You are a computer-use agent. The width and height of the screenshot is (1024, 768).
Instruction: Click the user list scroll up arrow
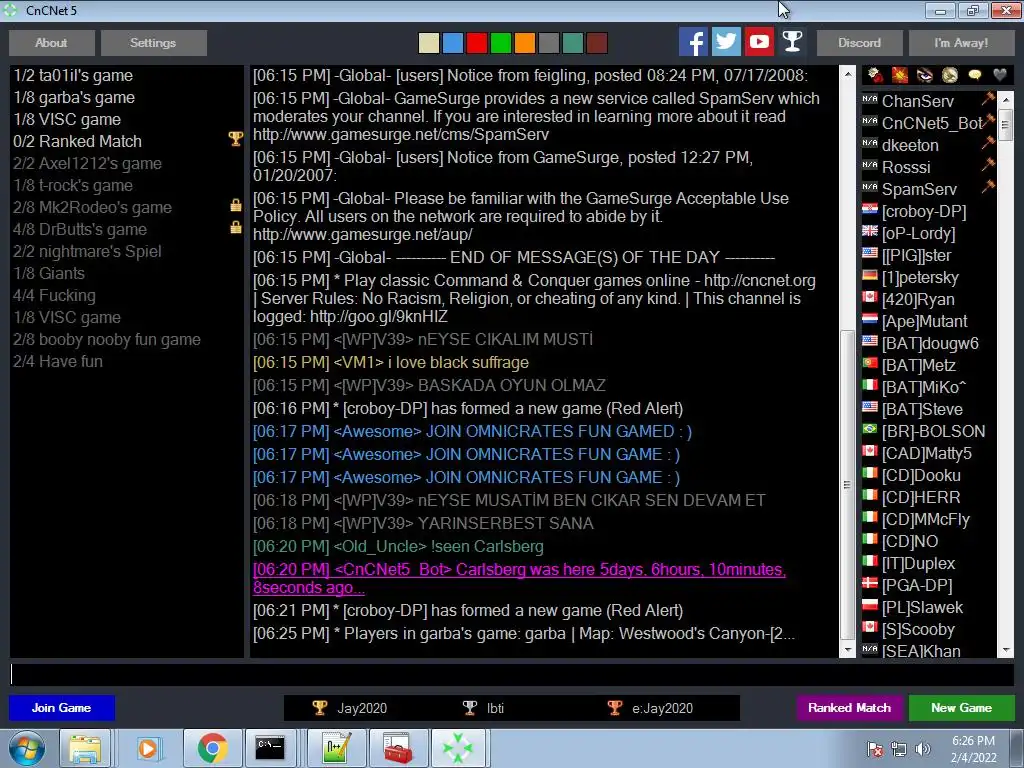[x=1006, y=100]
